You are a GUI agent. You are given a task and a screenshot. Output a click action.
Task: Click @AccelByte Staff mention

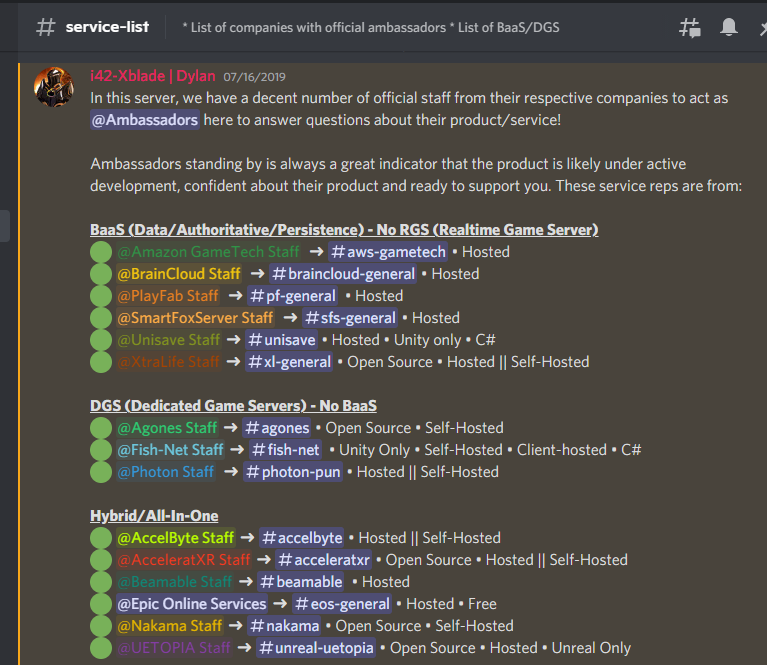[x=176, y=538]
